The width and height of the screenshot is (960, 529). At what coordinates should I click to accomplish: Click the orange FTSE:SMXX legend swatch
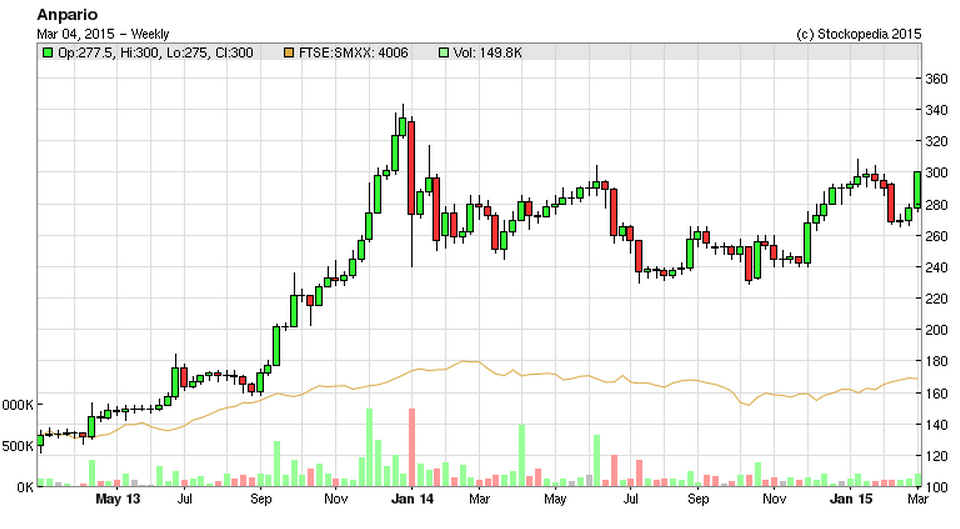pos(288,53)
